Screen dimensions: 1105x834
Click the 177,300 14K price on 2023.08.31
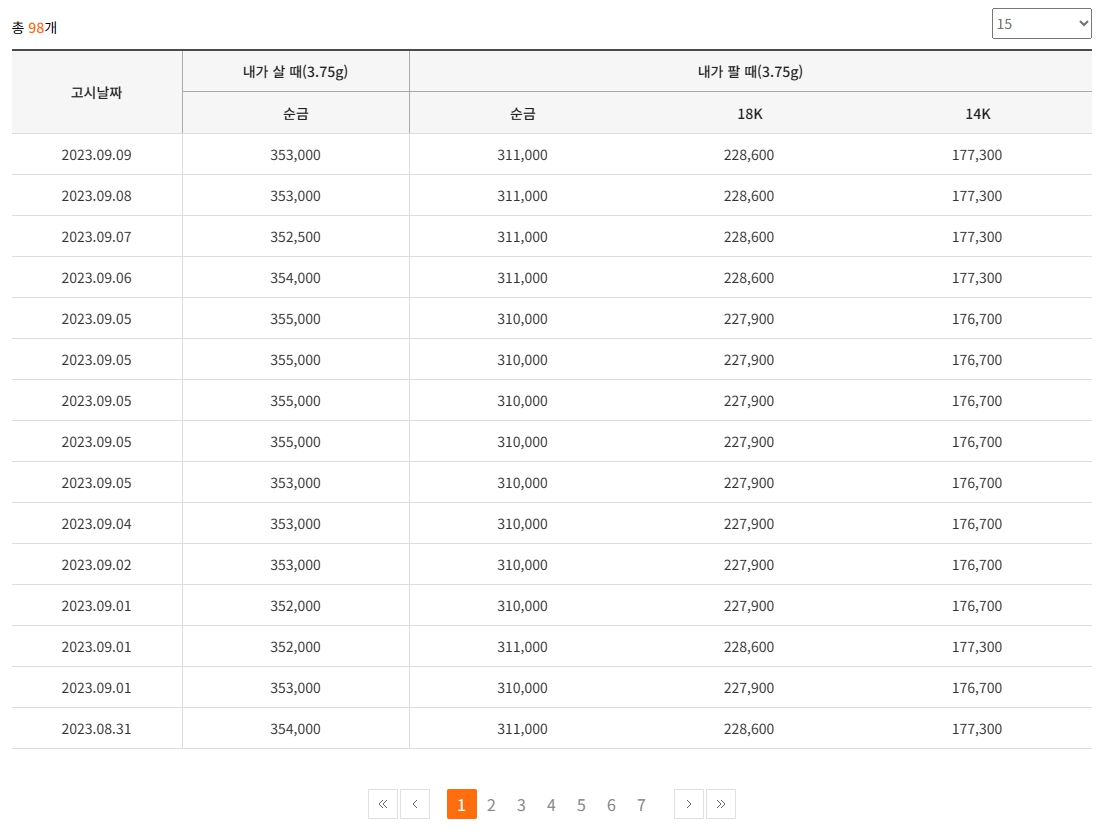pyautogui.click(x=977, y=729)
